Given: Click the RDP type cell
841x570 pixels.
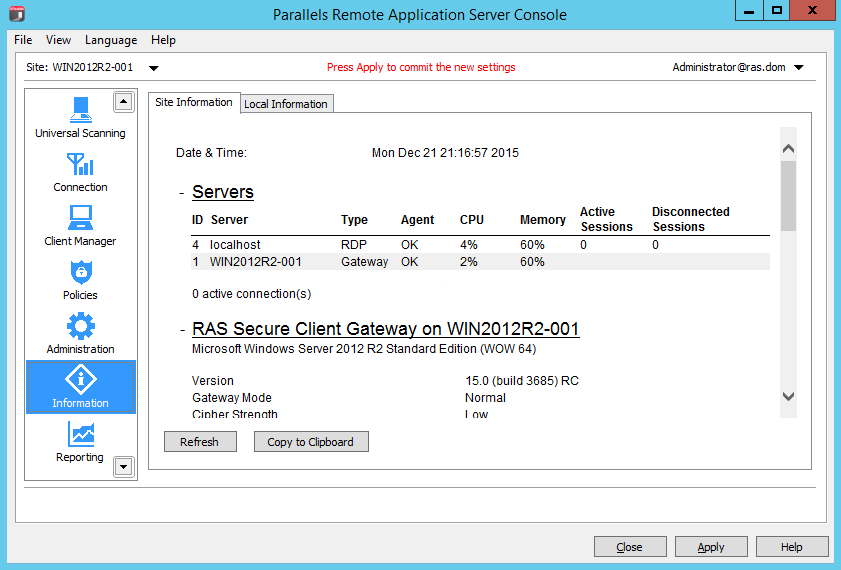Looking at the screenshot, I should [354, 245].
